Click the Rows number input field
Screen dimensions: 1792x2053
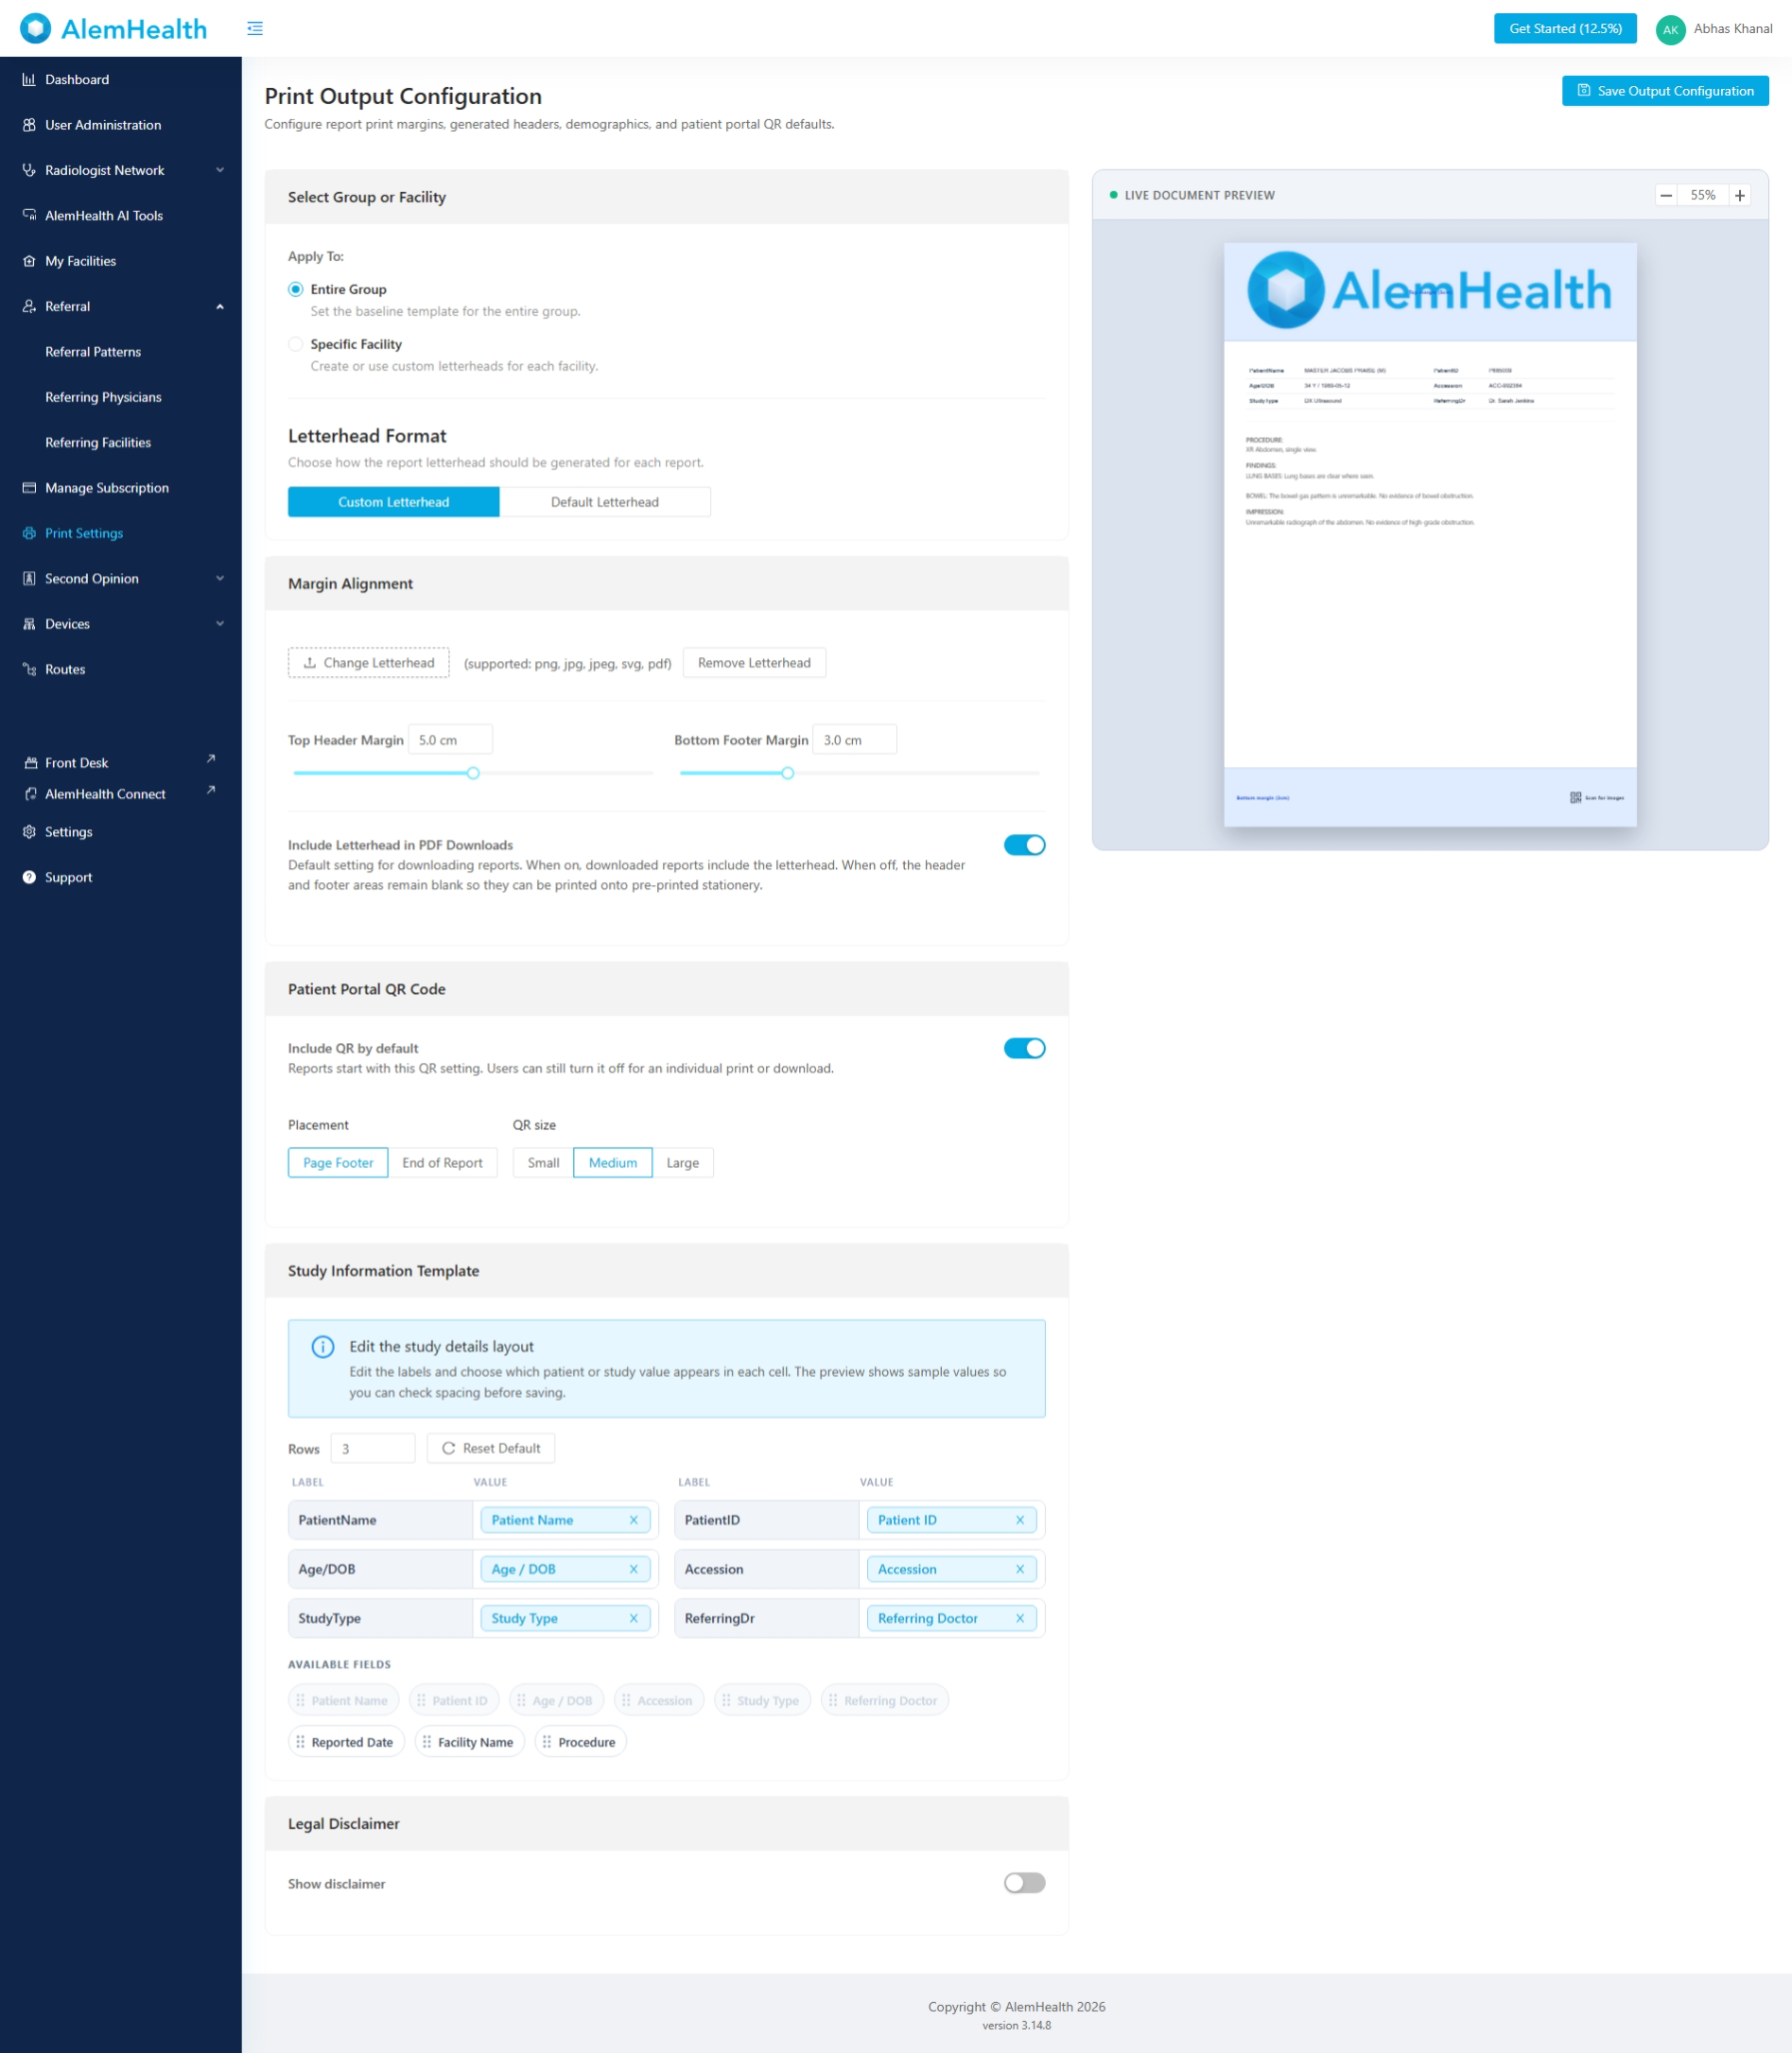coord(372,1449)
